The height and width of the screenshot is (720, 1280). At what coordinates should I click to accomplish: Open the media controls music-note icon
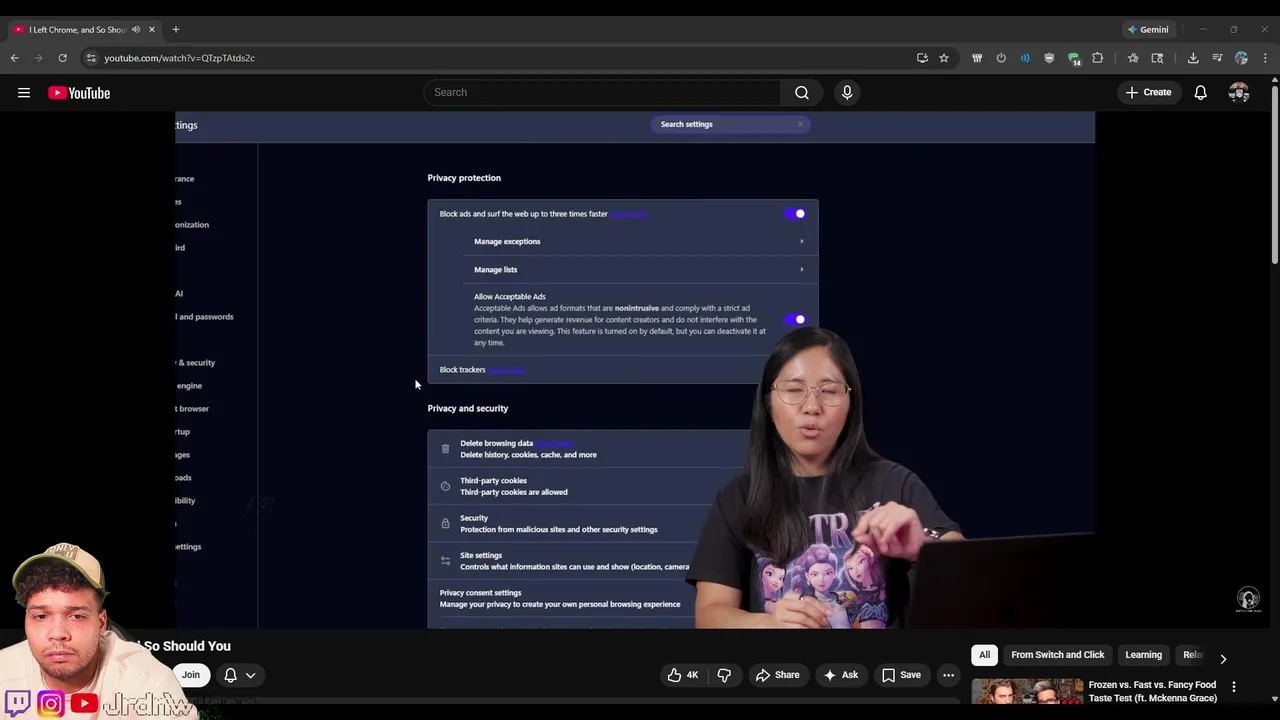pyautogui.click(x=1217, y=58)
